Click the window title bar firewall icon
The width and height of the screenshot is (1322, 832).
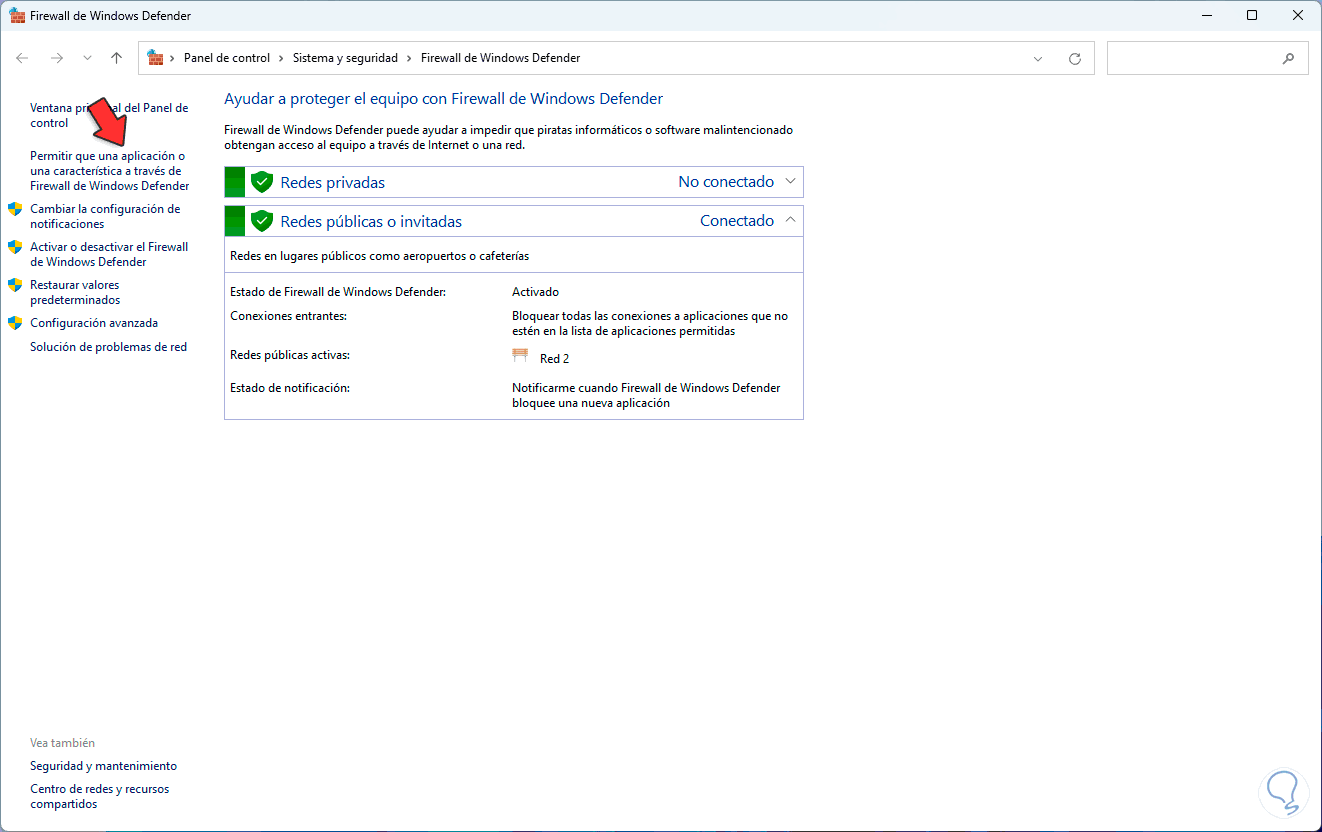coord(17,16)
